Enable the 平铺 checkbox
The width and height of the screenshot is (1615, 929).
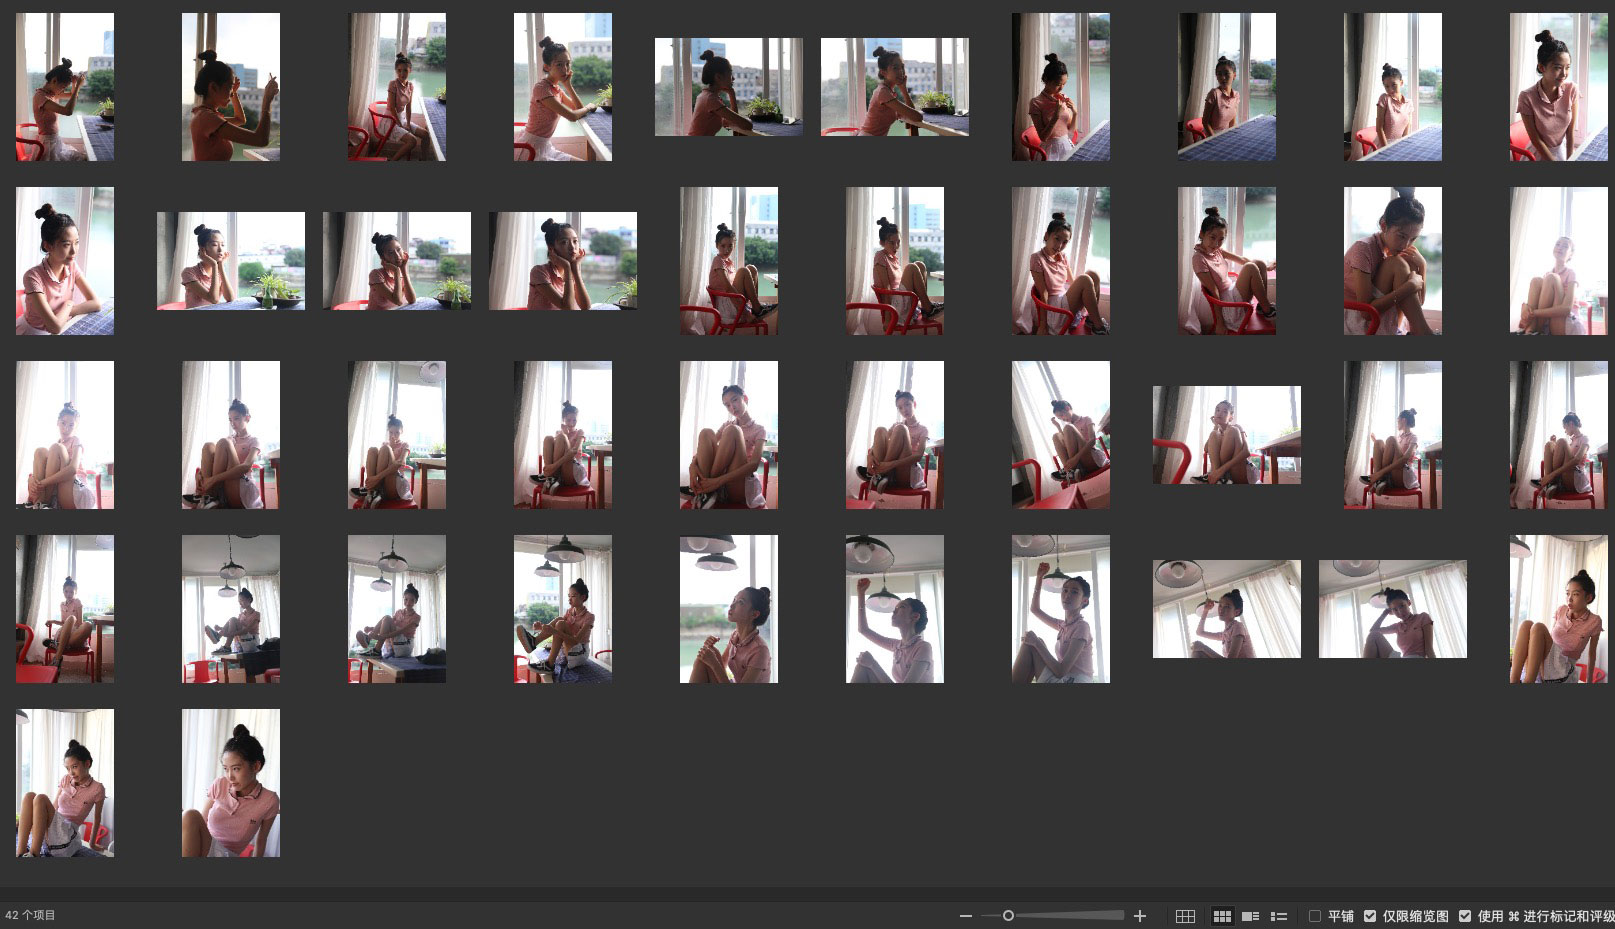tap(1315, 916)
